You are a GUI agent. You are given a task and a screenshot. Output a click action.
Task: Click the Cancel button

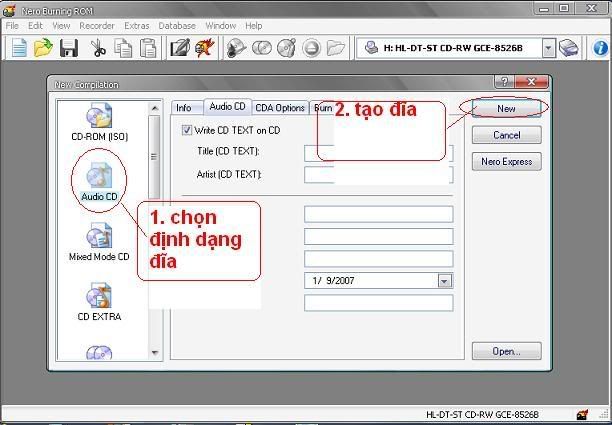pyautogui.click(x=507, y=135)
